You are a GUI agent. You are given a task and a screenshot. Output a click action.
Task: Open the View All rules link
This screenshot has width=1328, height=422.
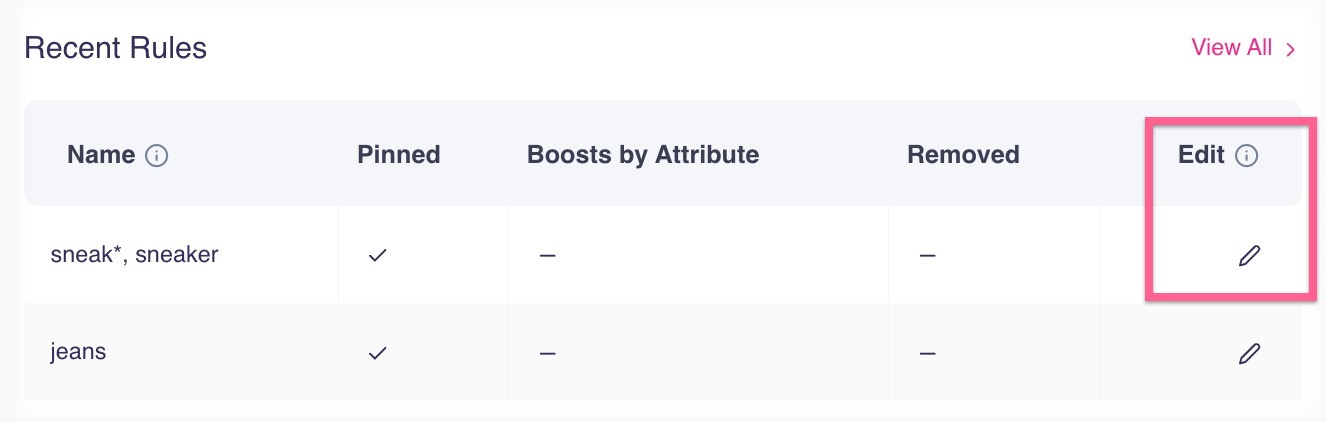[1231, 48]
